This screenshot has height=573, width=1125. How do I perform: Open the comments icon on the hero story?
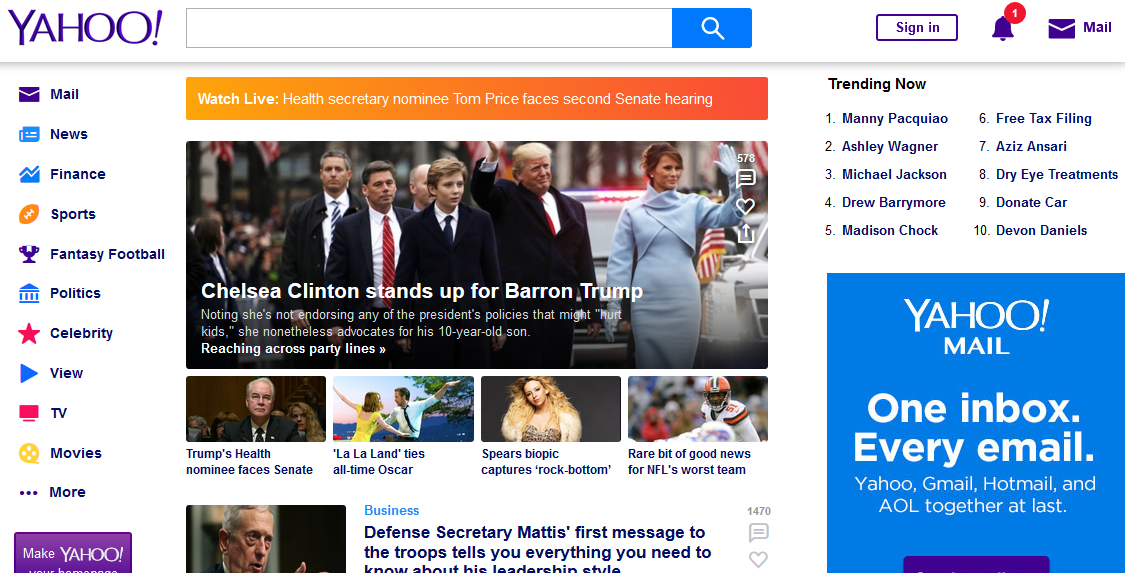pyautogui.click(x=745, y=179)
